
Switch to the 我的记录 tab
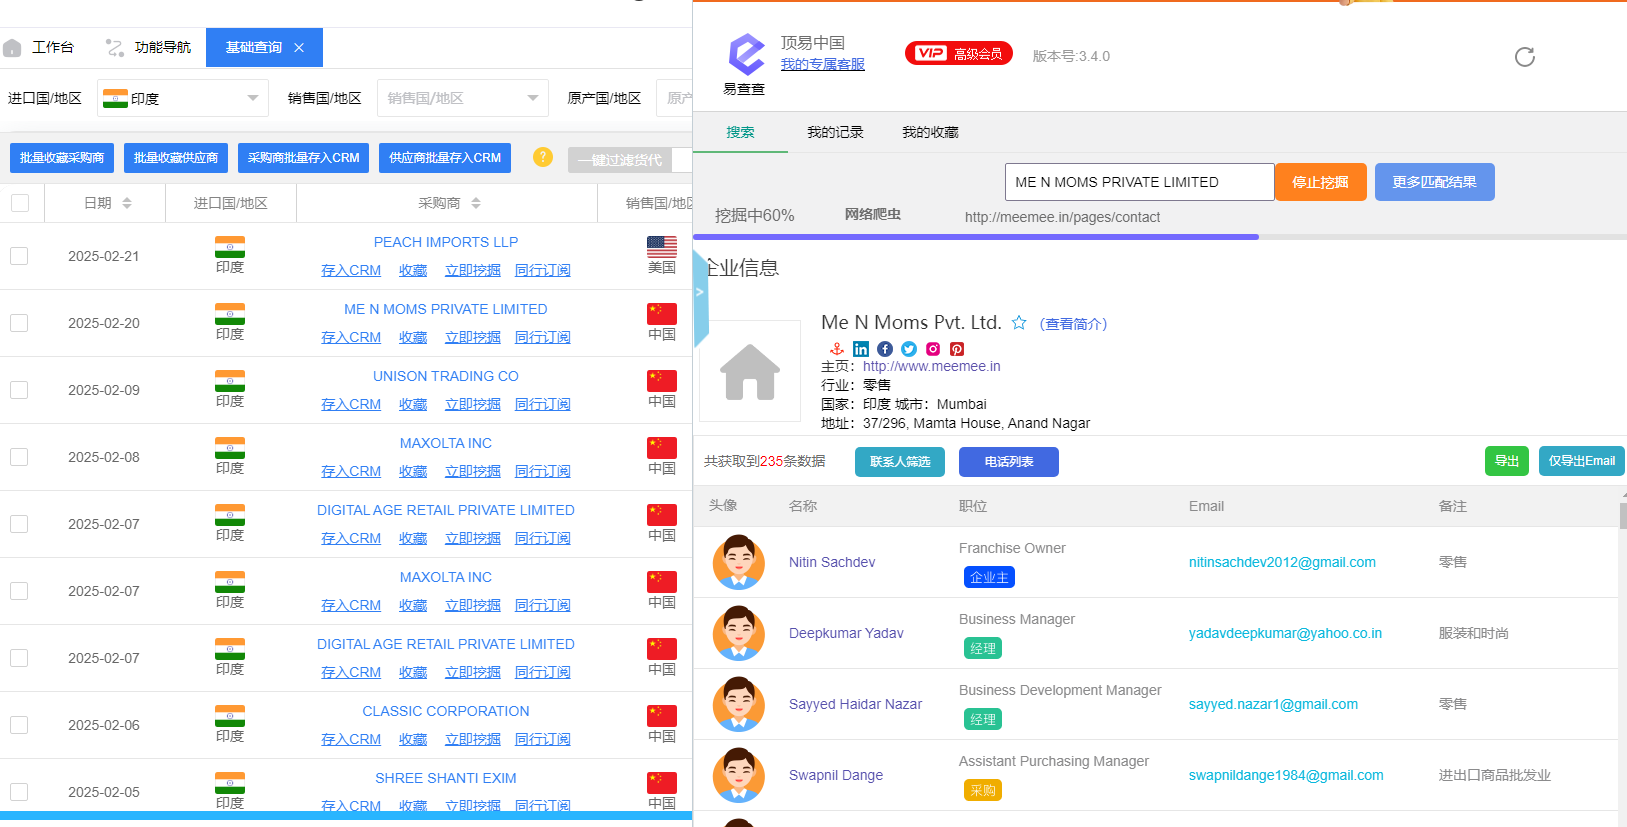[835, 132]
